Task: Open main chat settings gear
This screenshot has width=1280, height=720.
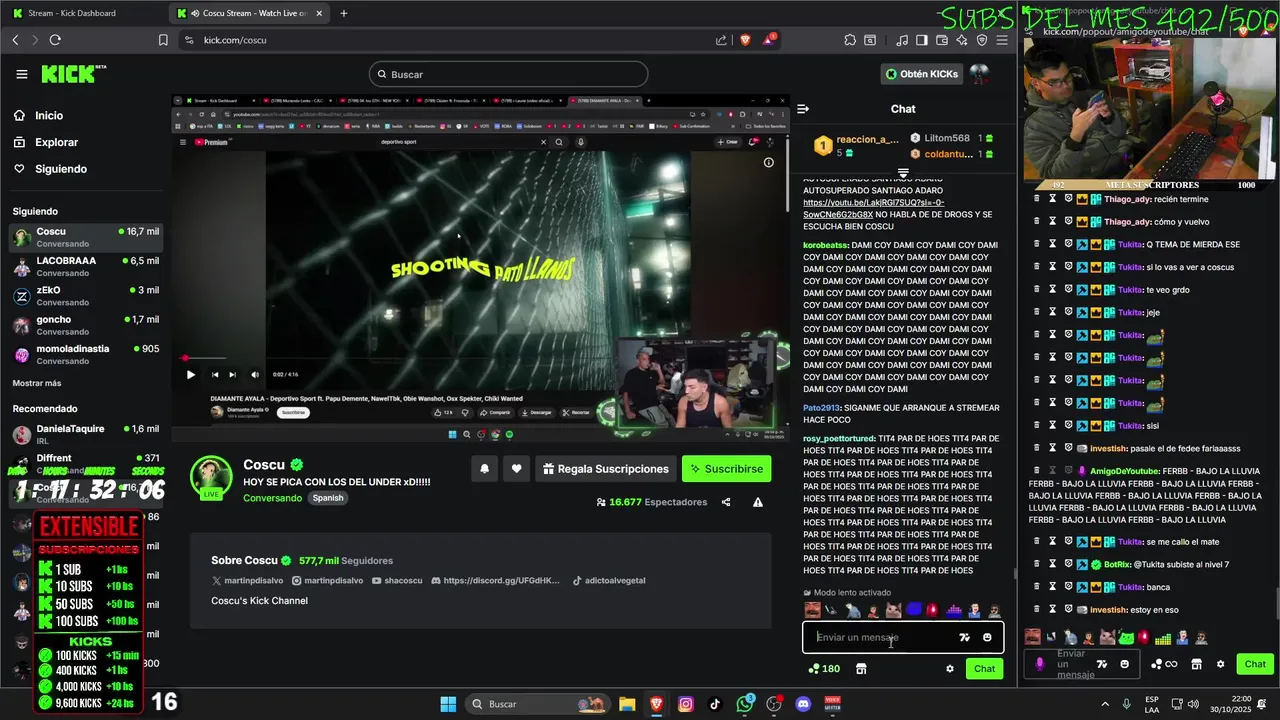Action: (950, 669)
